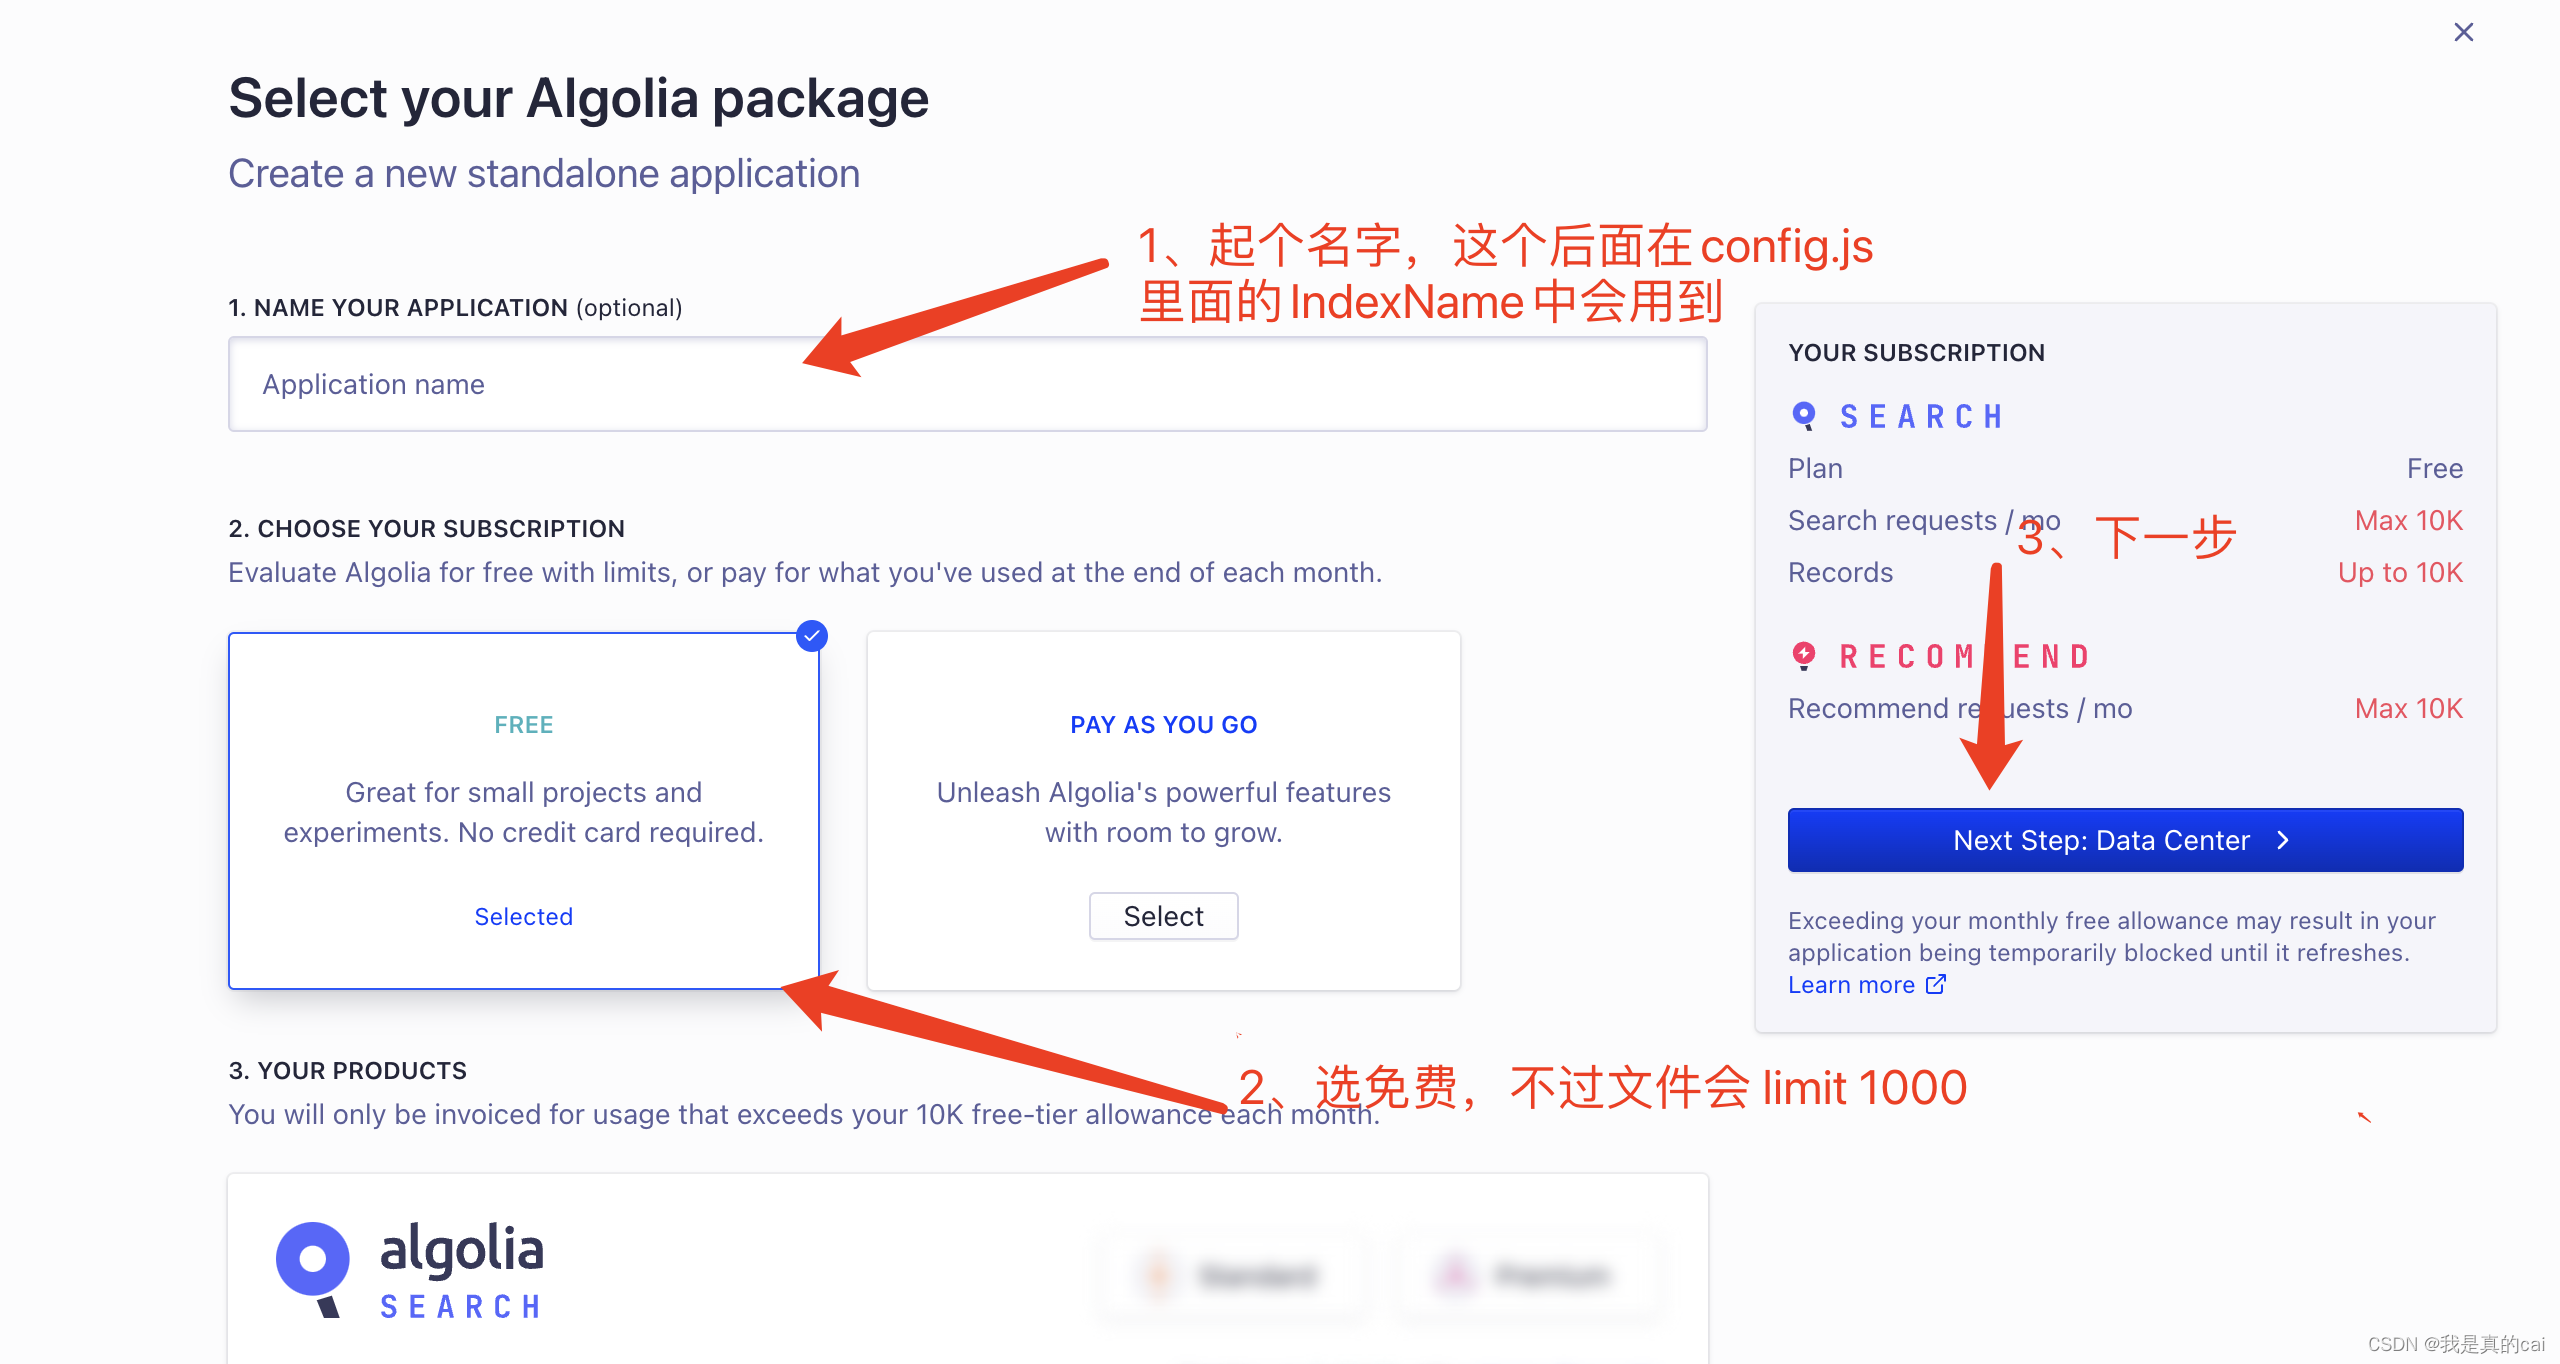The height and width of the screenshot is (1364, 2560).
Task: Click the SEARCH heading in subscription summary
Action: [x=1922, y=416]
